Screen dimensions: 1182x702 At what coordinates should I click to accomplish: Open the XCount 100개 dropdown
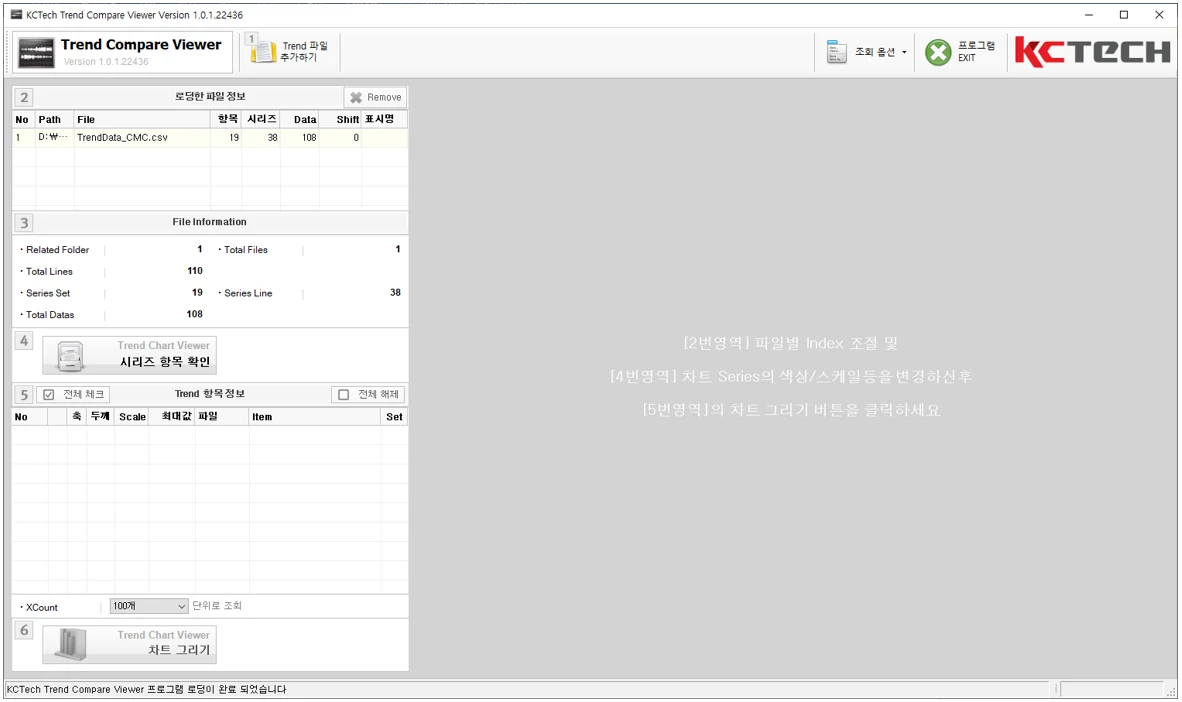pos(149,606)
